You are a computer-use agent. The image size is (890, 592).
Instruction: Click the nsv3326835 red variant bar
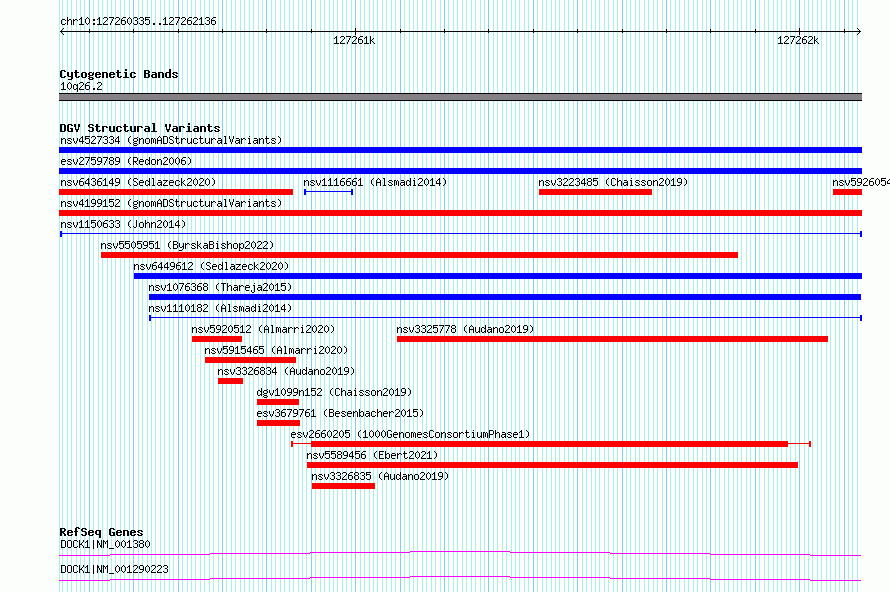(343, 486)
